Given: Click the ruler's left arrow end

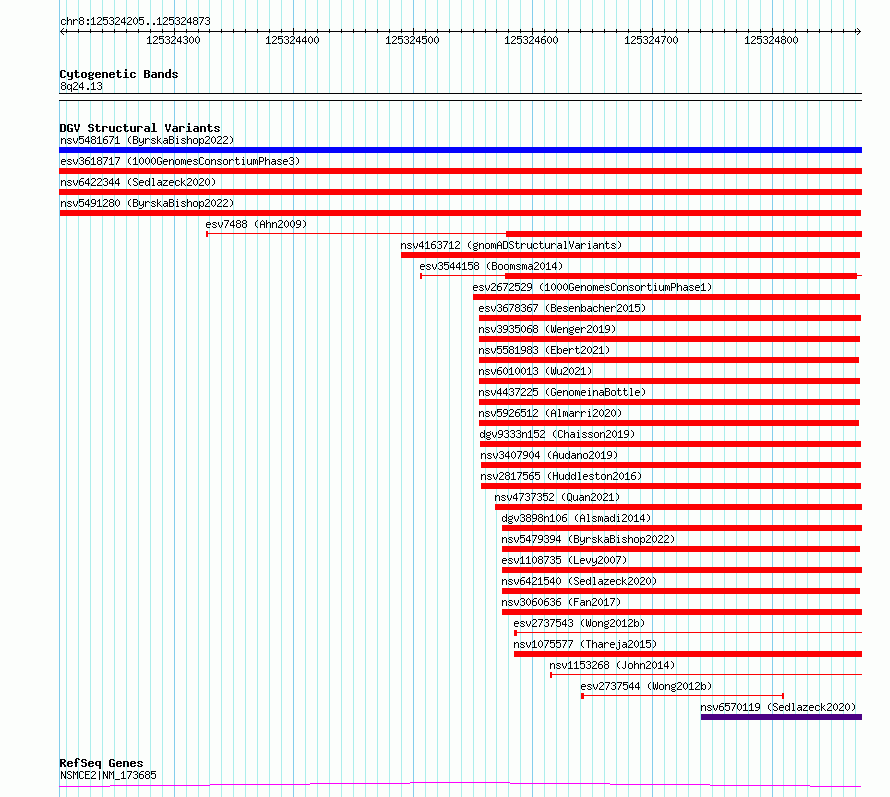Looking at the screenshot, I should 62,32.
